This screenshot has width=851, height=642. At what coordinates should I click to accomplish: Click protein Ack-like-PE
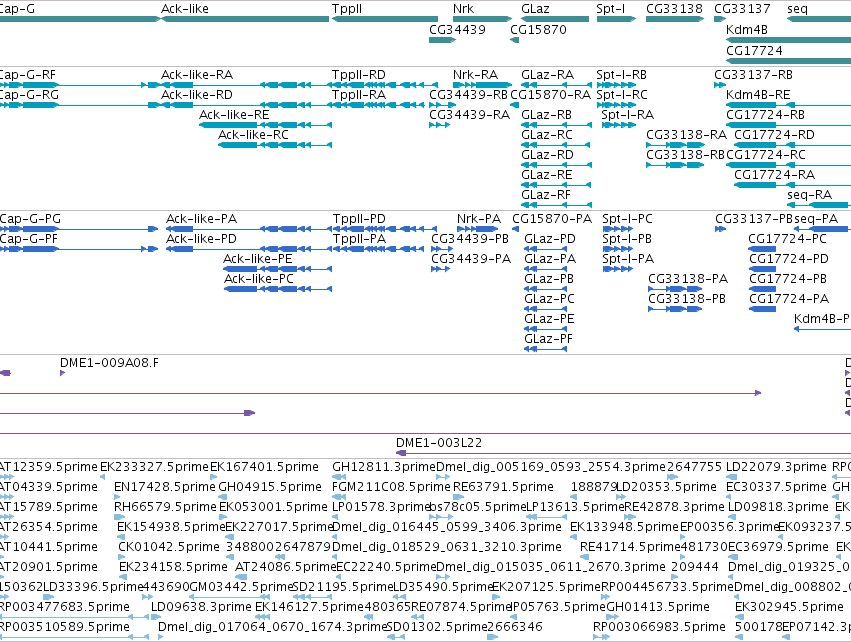point(258,259)
